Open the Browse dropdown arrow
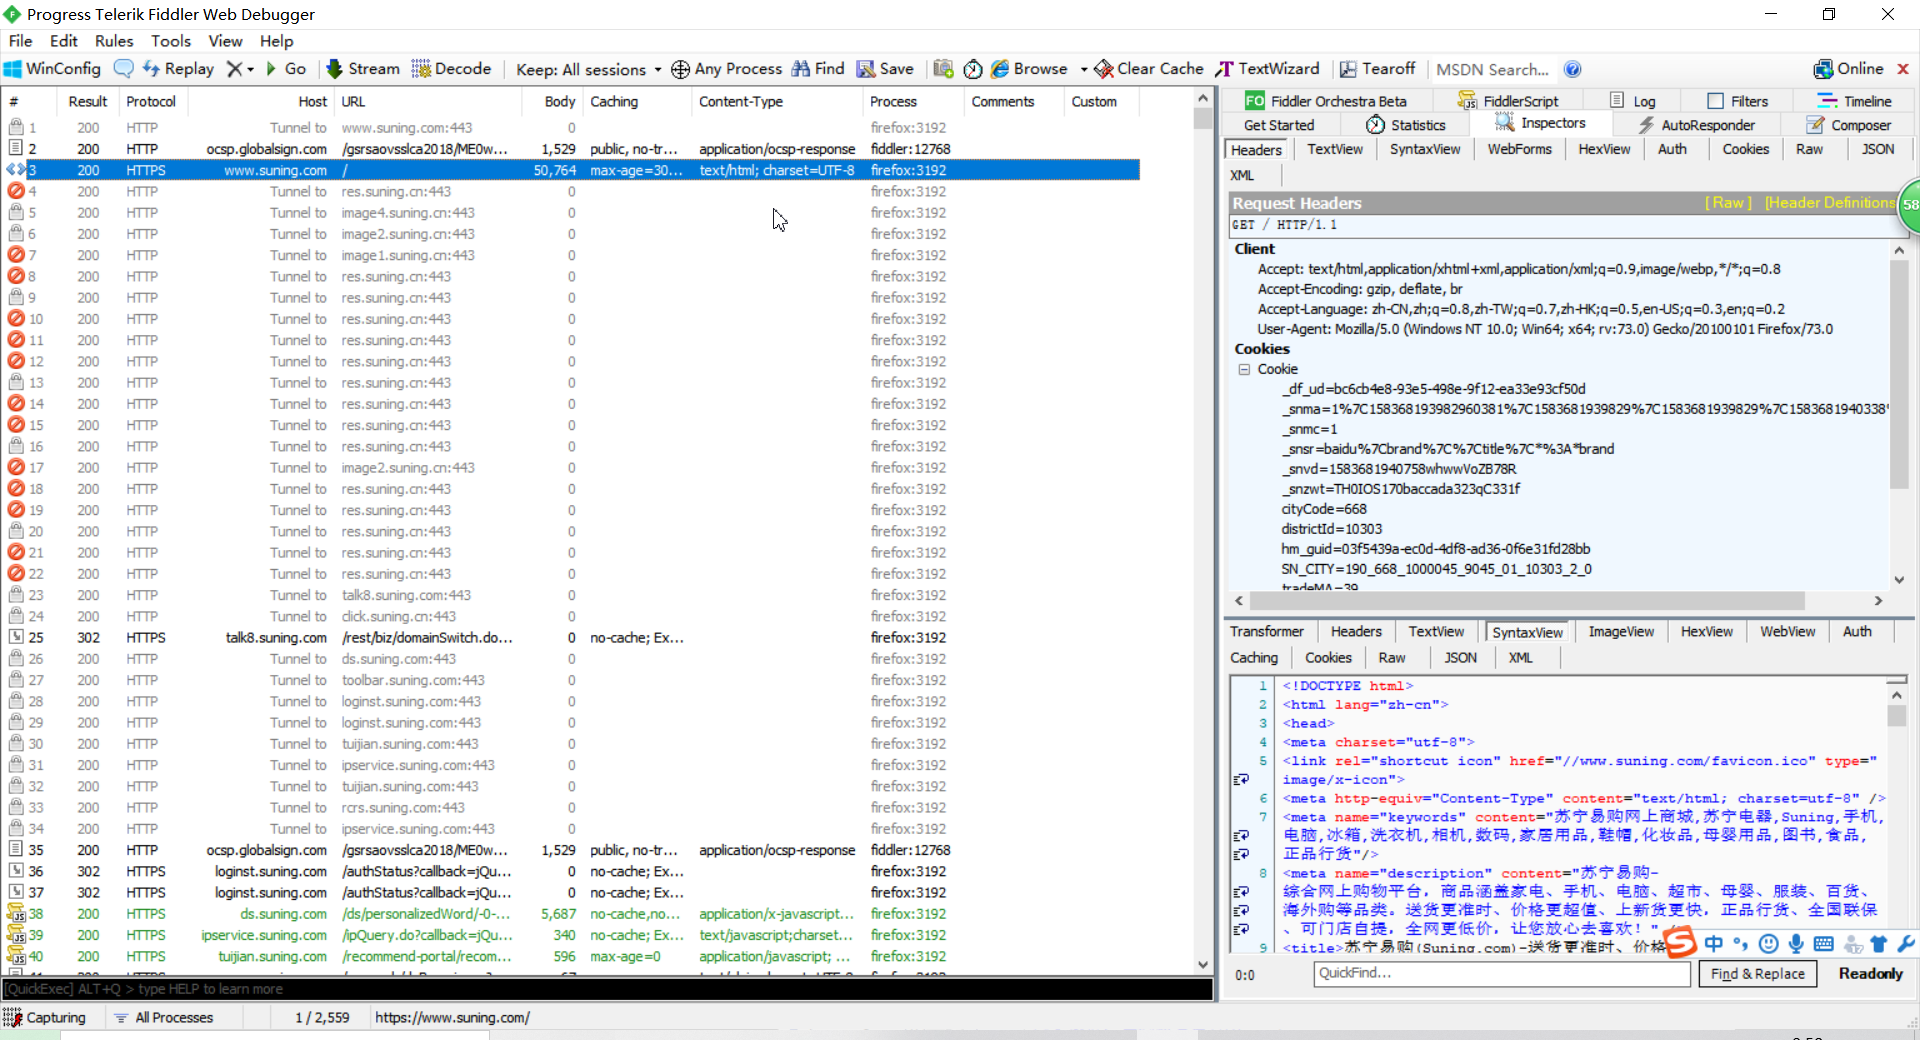Screen dimensions: 1920x1040 (x=1084, y=70)
